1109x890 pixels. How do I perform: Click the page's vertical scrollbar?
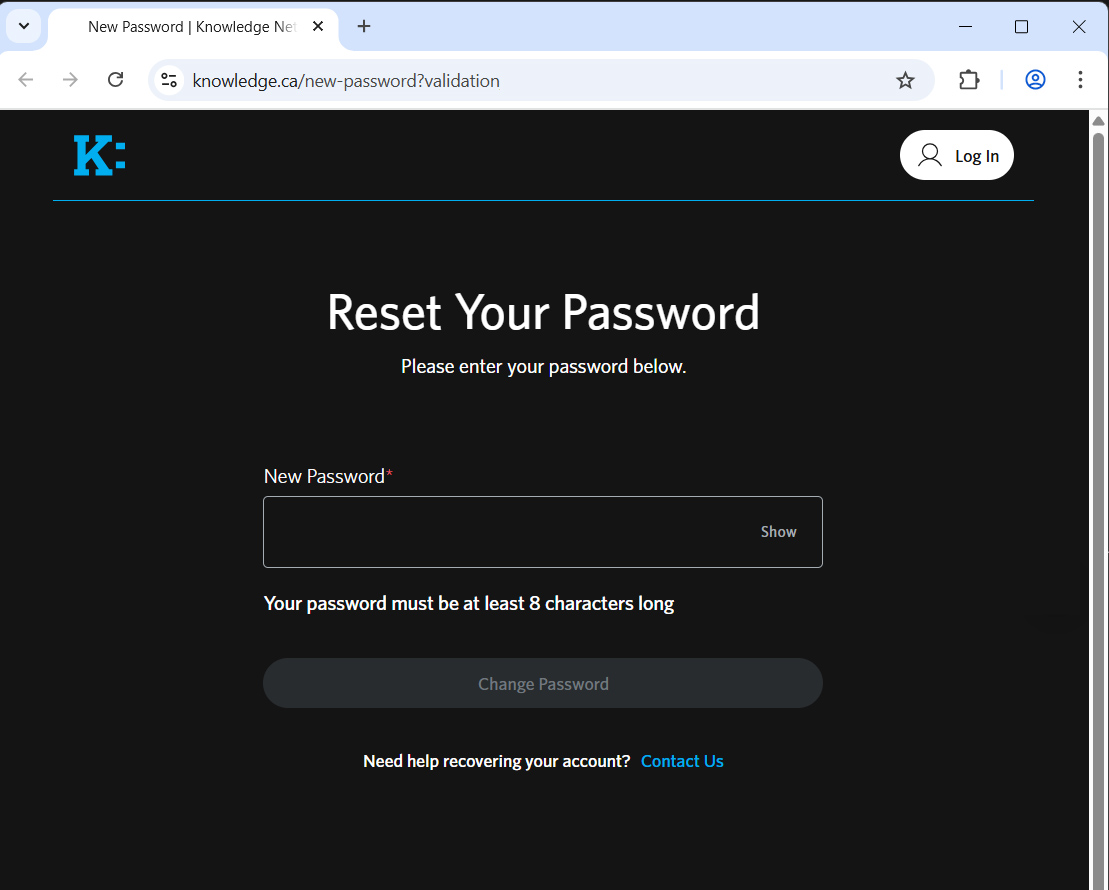(x=1098, y=500)
